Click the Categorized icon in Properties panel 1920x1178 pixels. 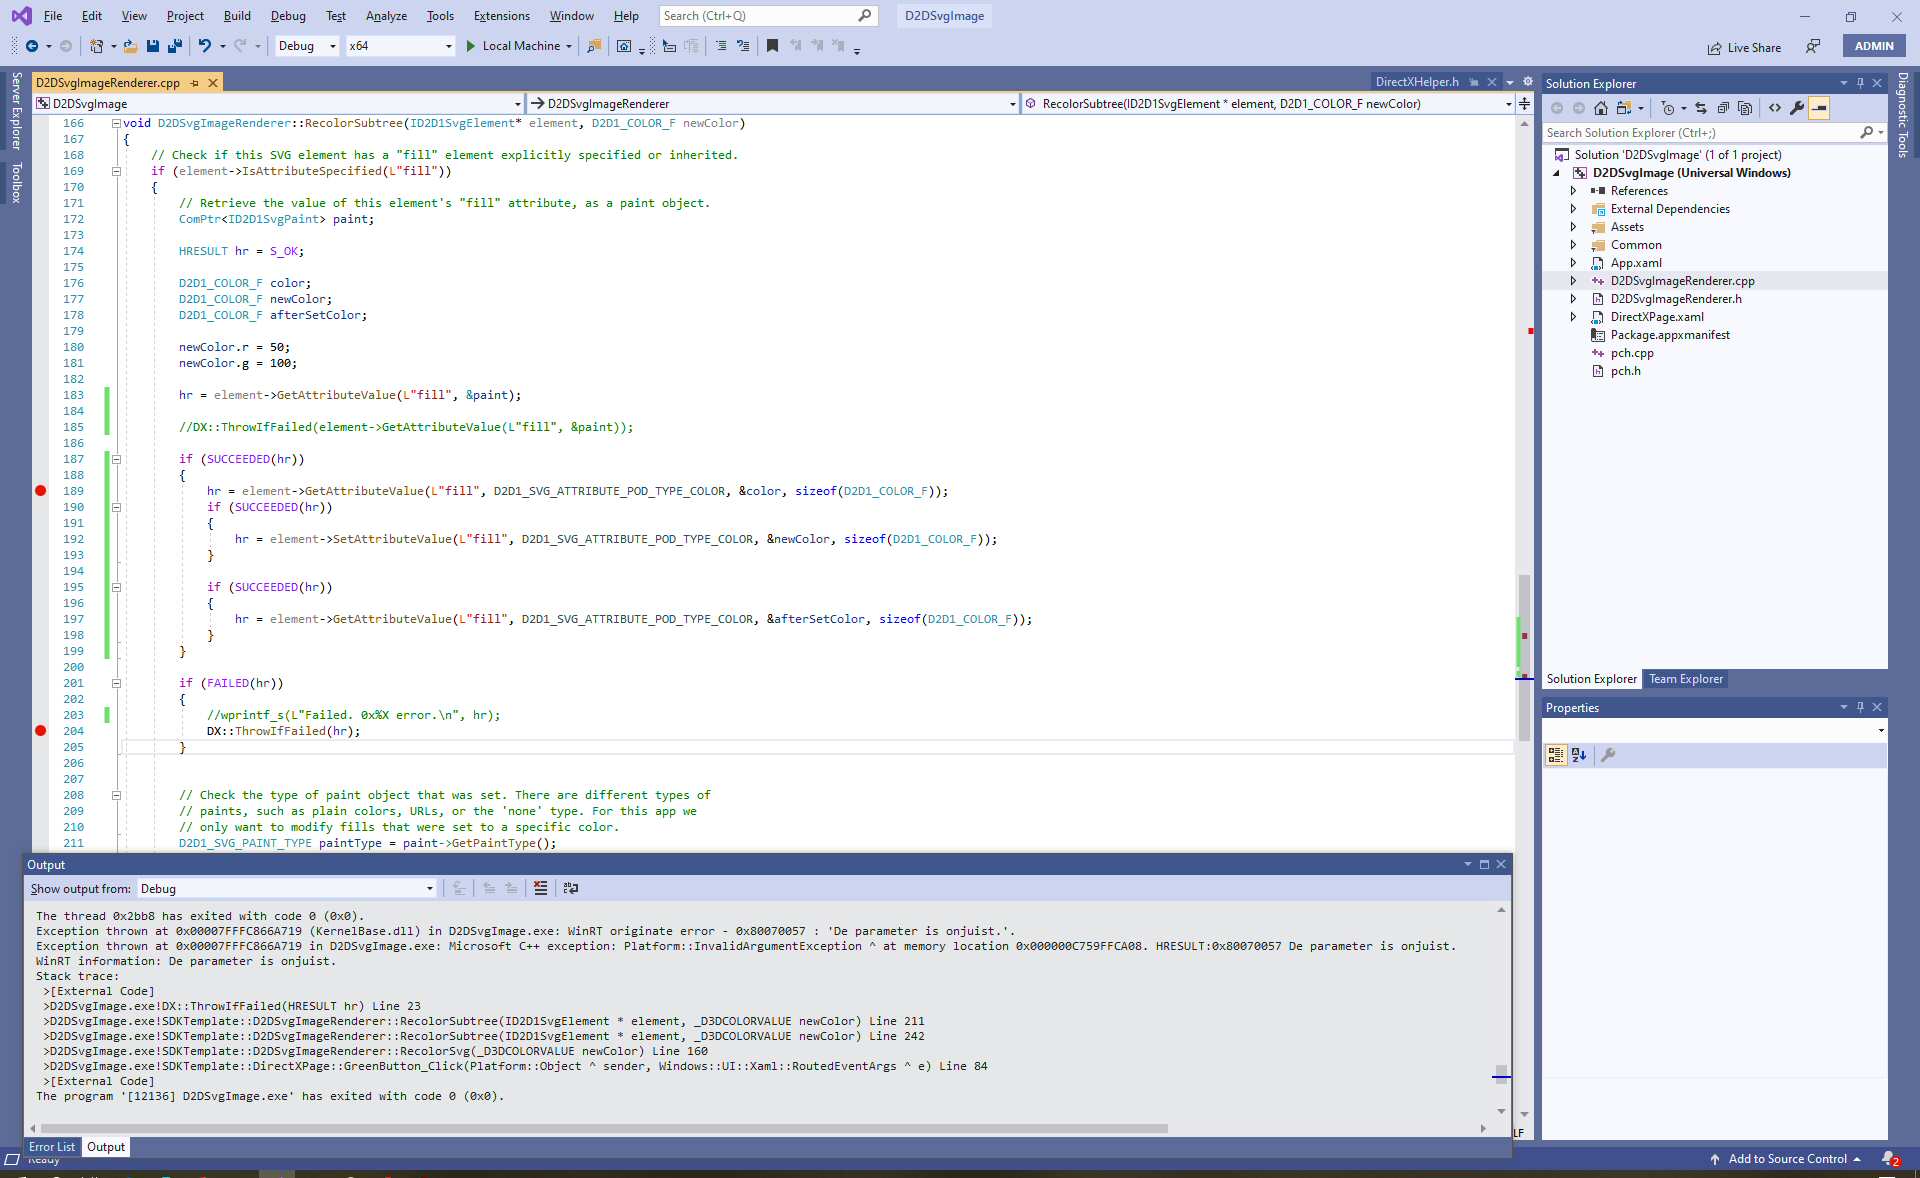pyautogui.click(x=1556, y=755)
